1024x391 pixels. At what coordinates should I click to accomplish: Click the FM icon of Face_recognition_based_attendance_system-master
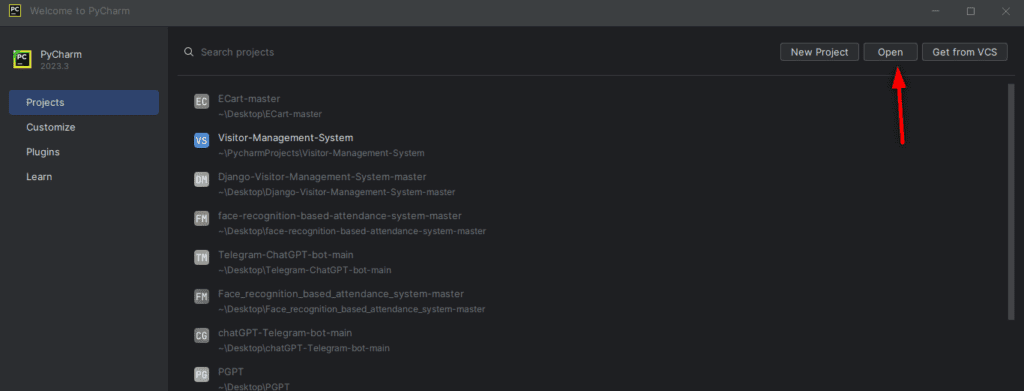[x=202, y=296]
